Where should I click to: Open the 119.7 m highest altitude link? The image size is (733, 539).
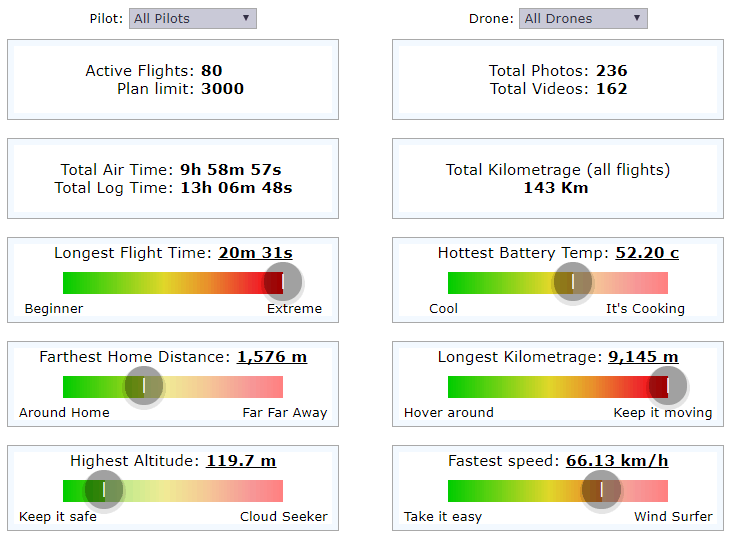(241, 461)
